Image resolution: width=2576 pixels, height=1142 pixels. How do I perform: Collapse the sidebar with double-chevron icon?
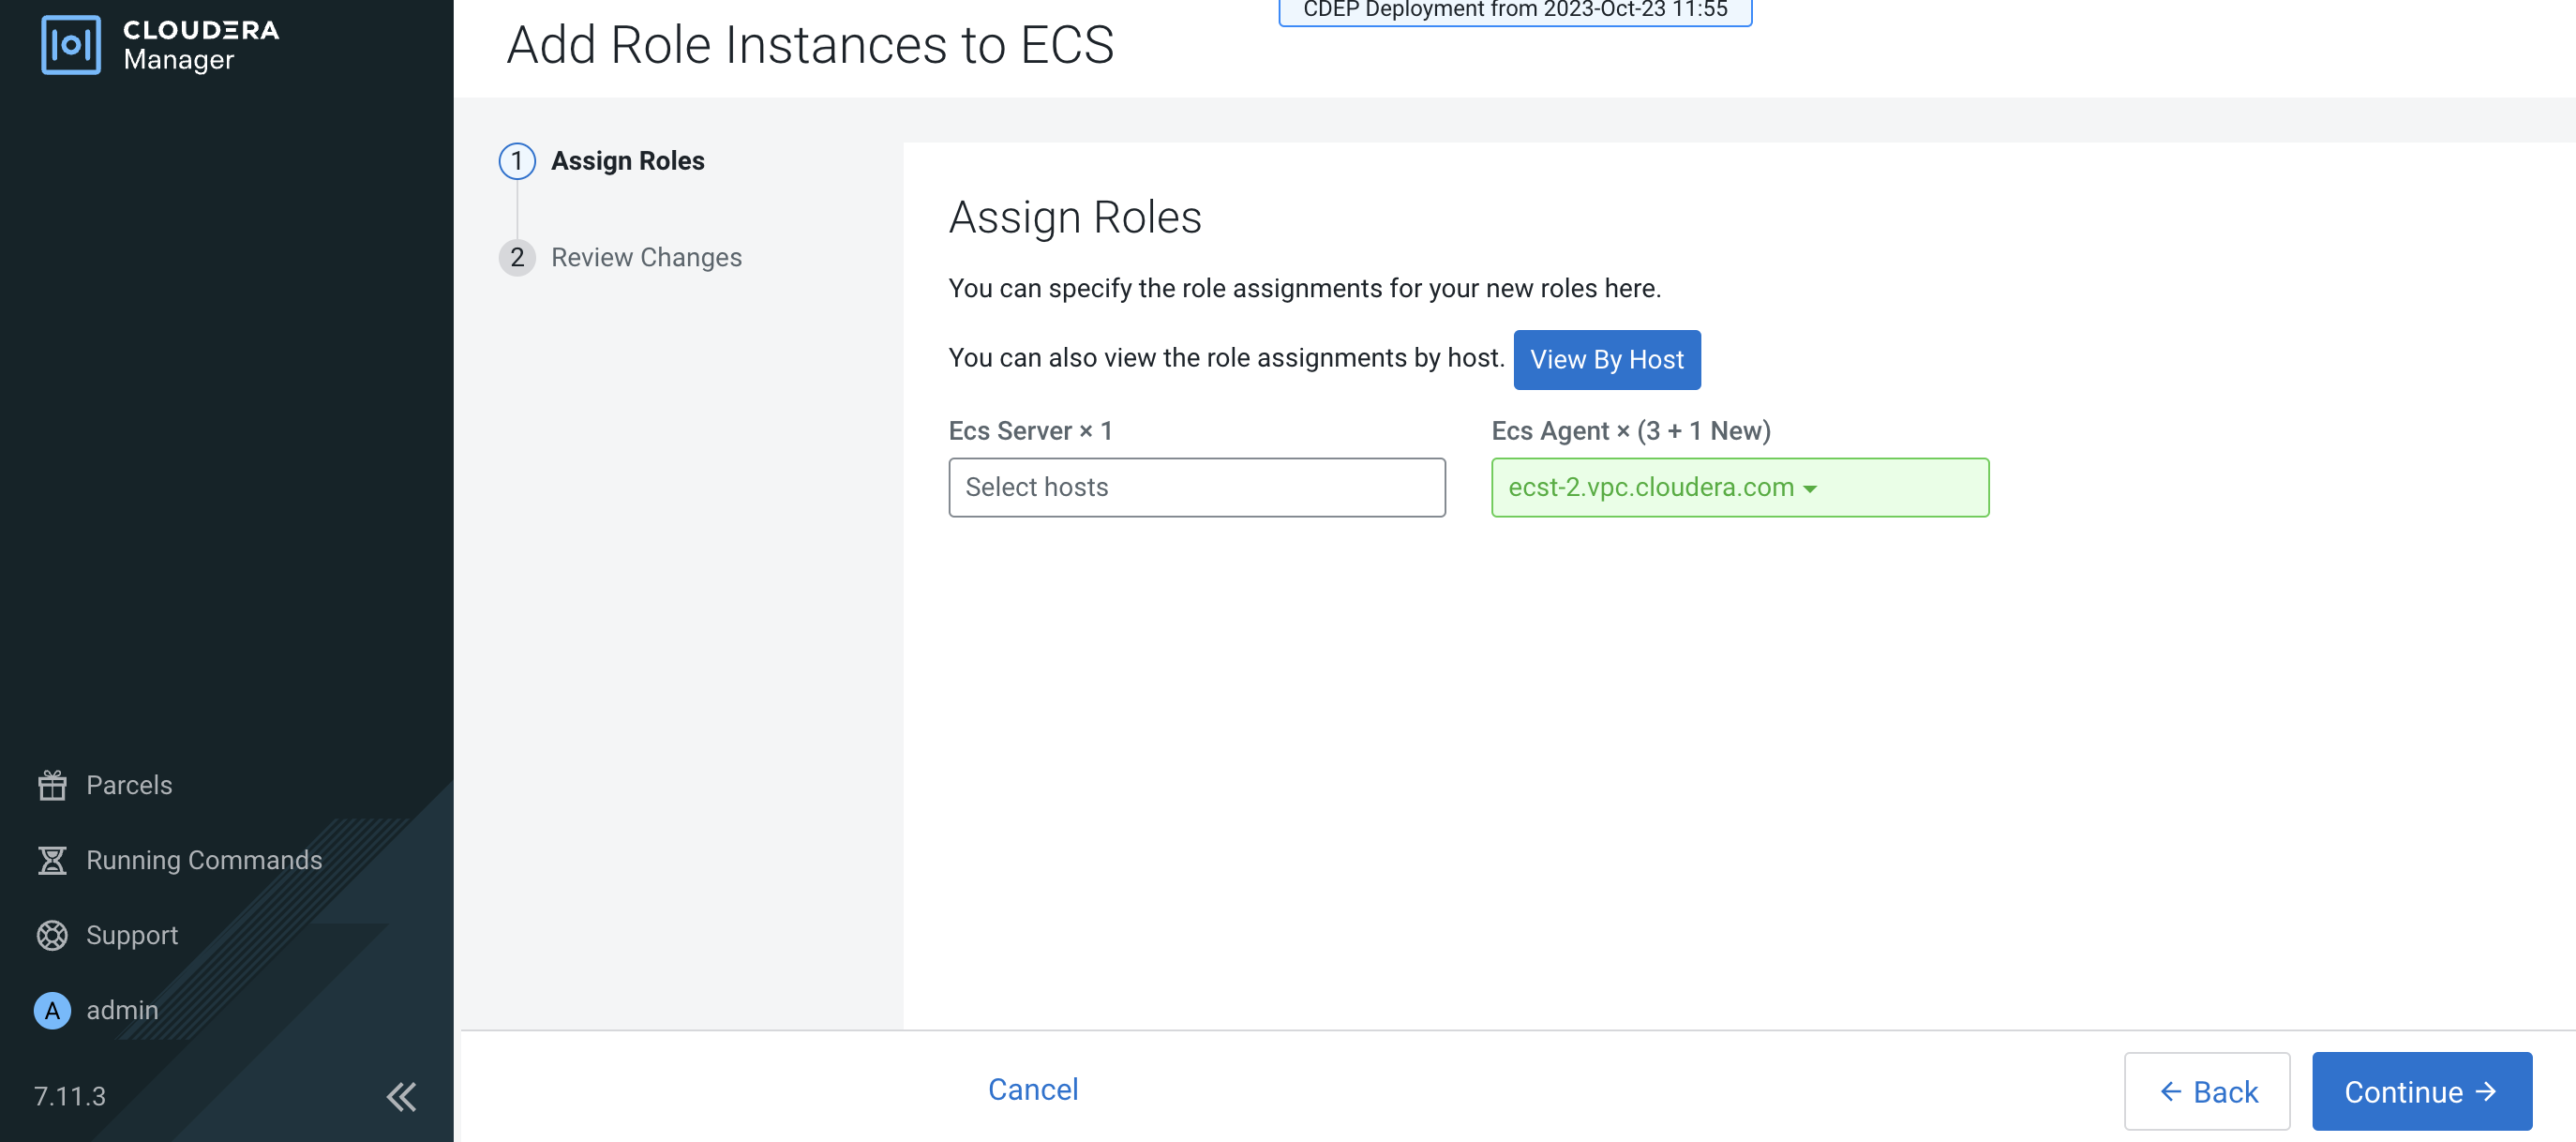tap(401, 1096)
